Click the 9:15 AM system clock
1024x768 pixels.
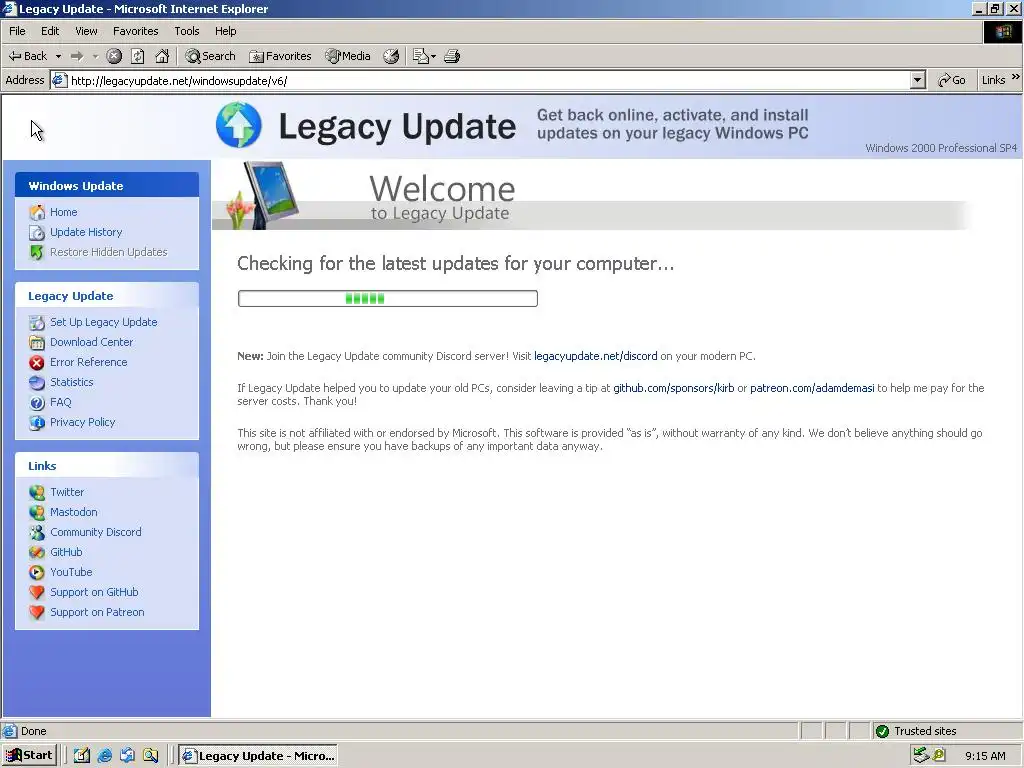(x=985, y=756)
